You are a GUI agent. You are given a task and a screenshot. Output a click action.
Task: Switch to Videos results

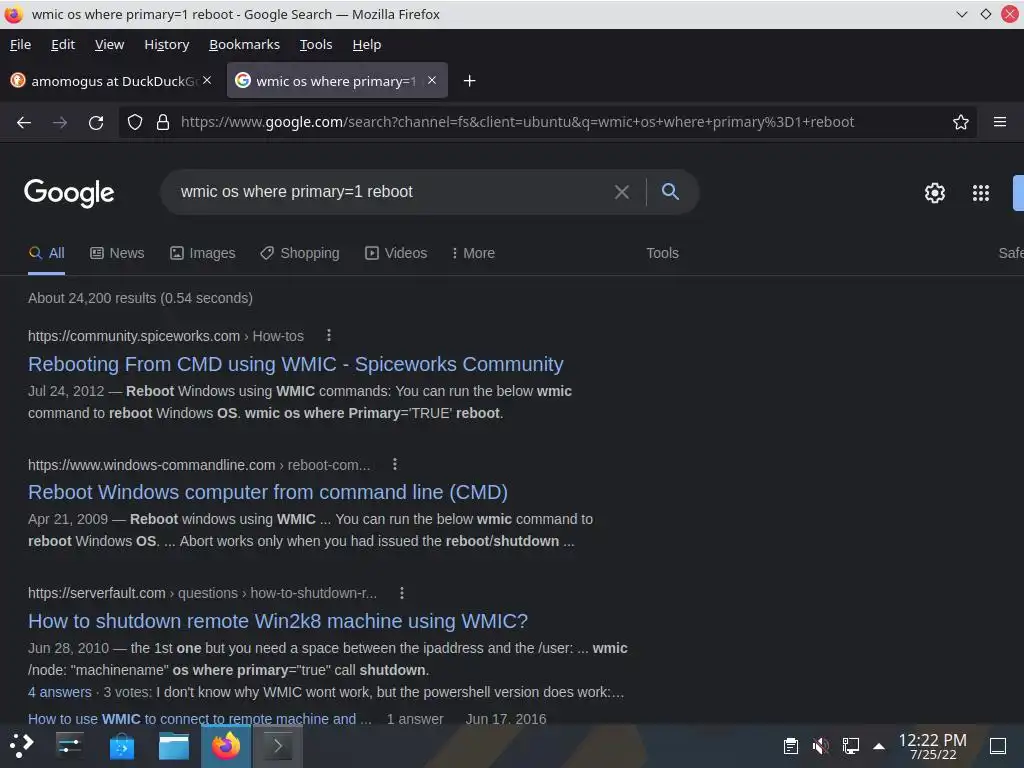pos(396,253)
